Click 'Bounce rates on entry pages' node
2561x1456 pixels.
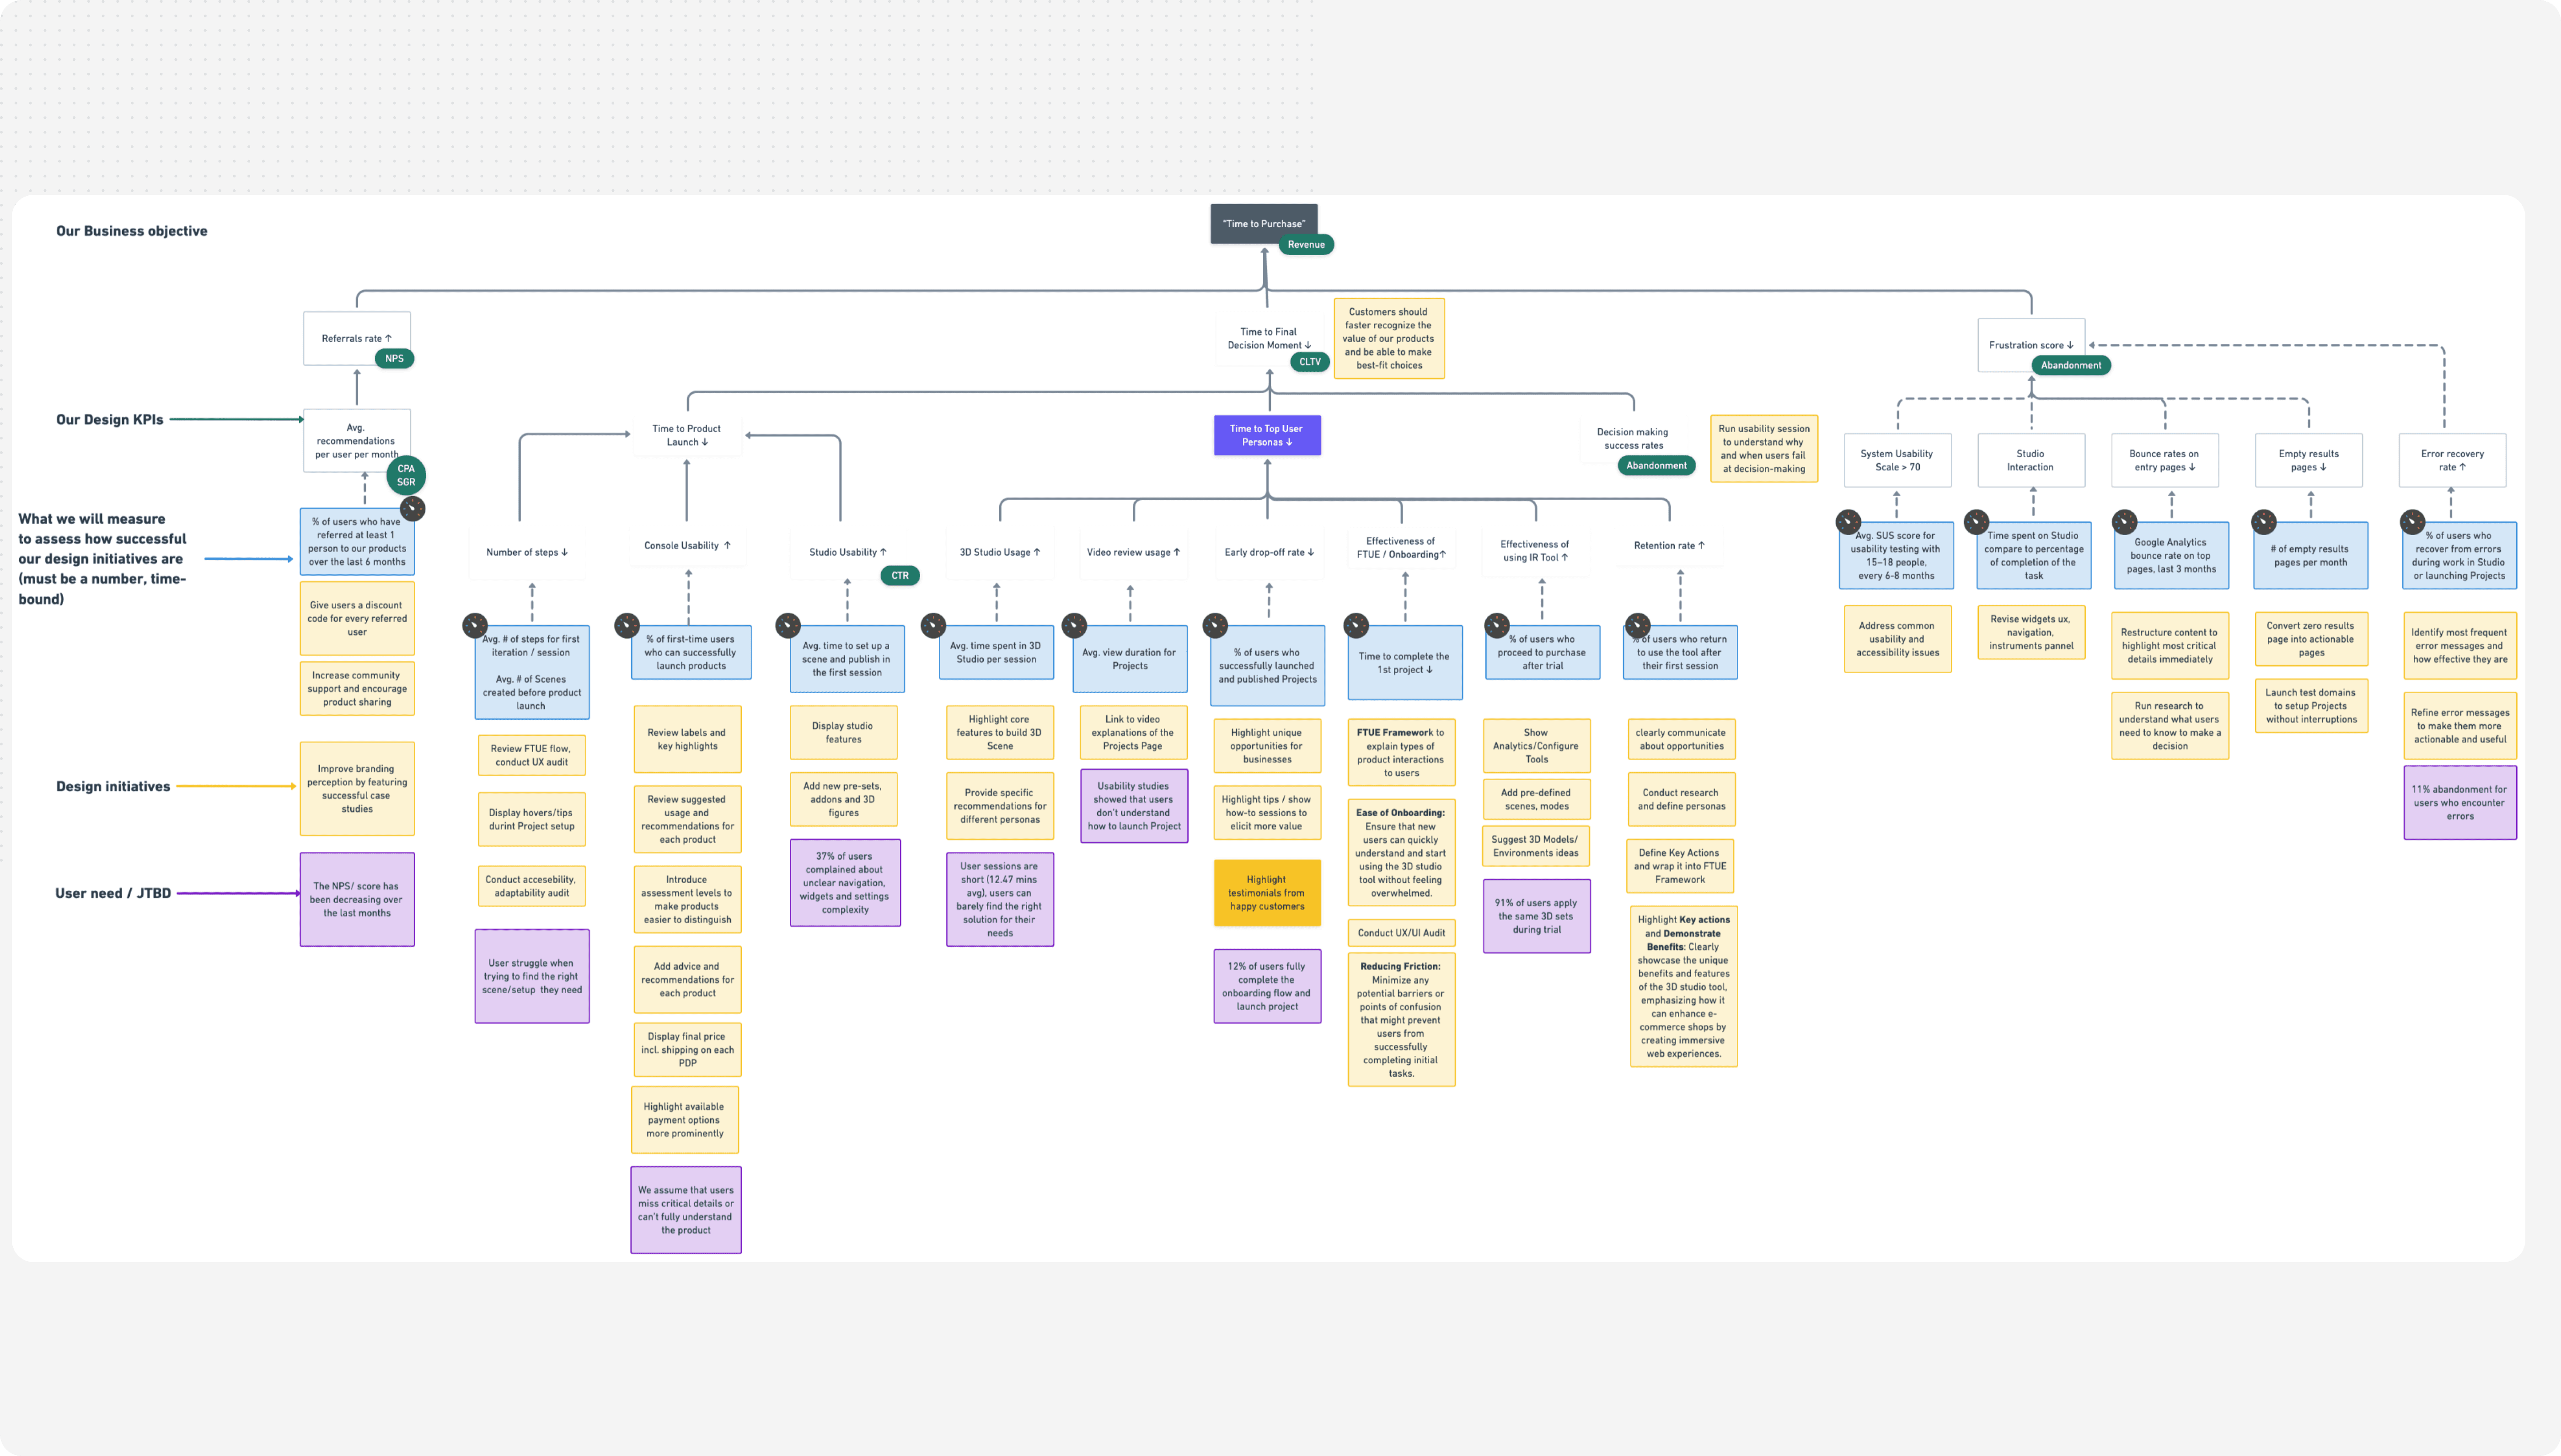coord(2165,460)
